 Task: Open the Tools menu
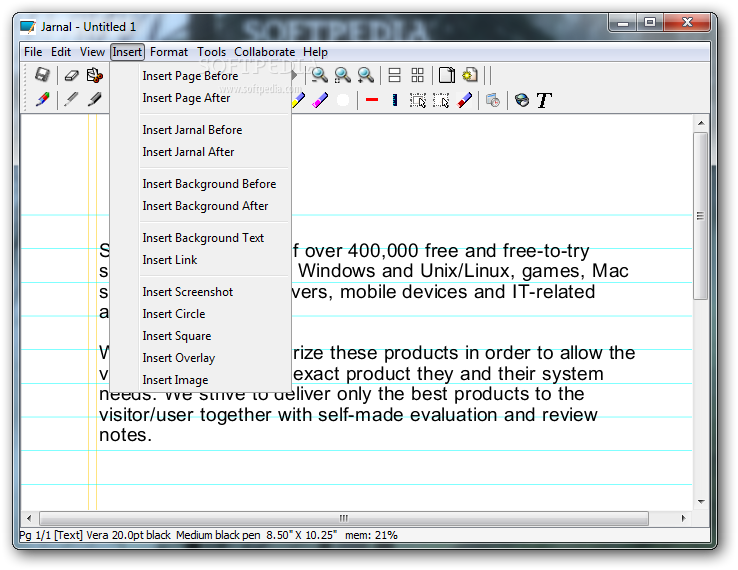tap(211, 52)
